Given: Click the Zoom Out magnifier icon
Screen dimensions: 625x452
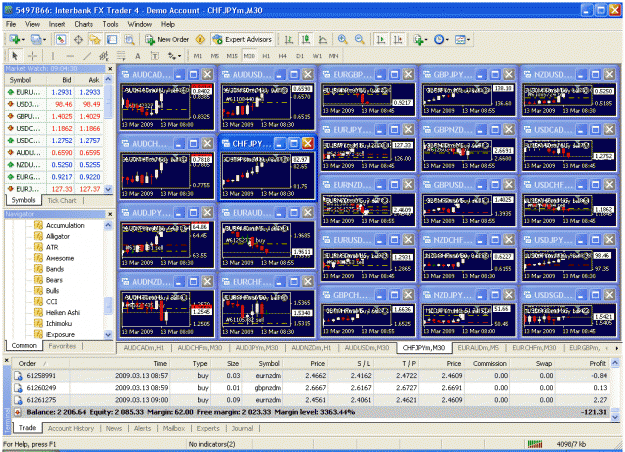Looking at the screenshot, I should click(360, 39).
